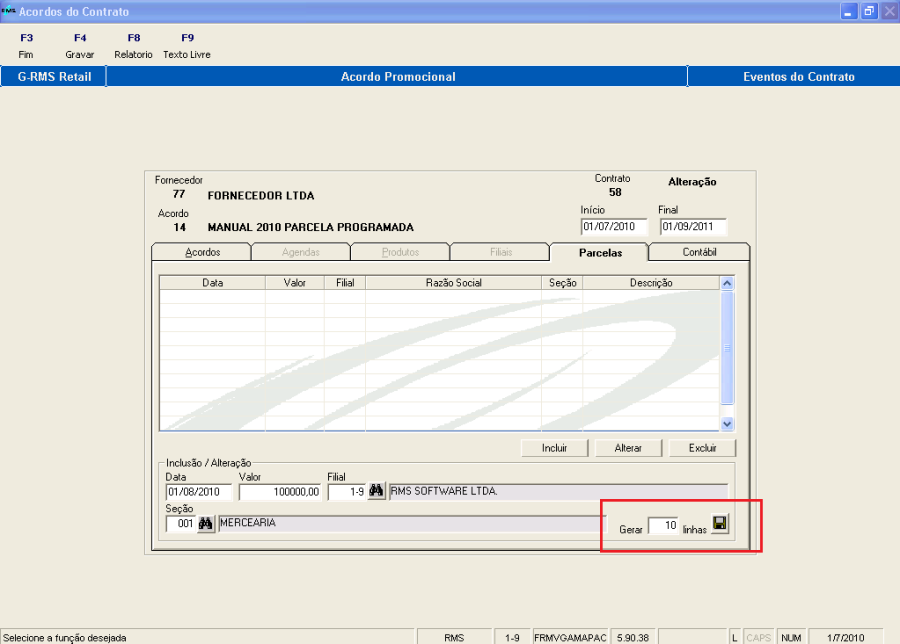Click the Filial column header

tap(345, 282)
